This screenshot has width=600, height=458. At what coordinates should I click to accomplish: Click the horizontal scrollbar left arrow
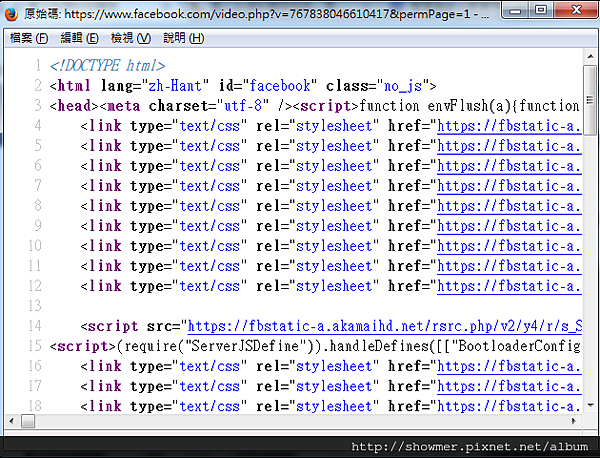[x=11, y=421]
